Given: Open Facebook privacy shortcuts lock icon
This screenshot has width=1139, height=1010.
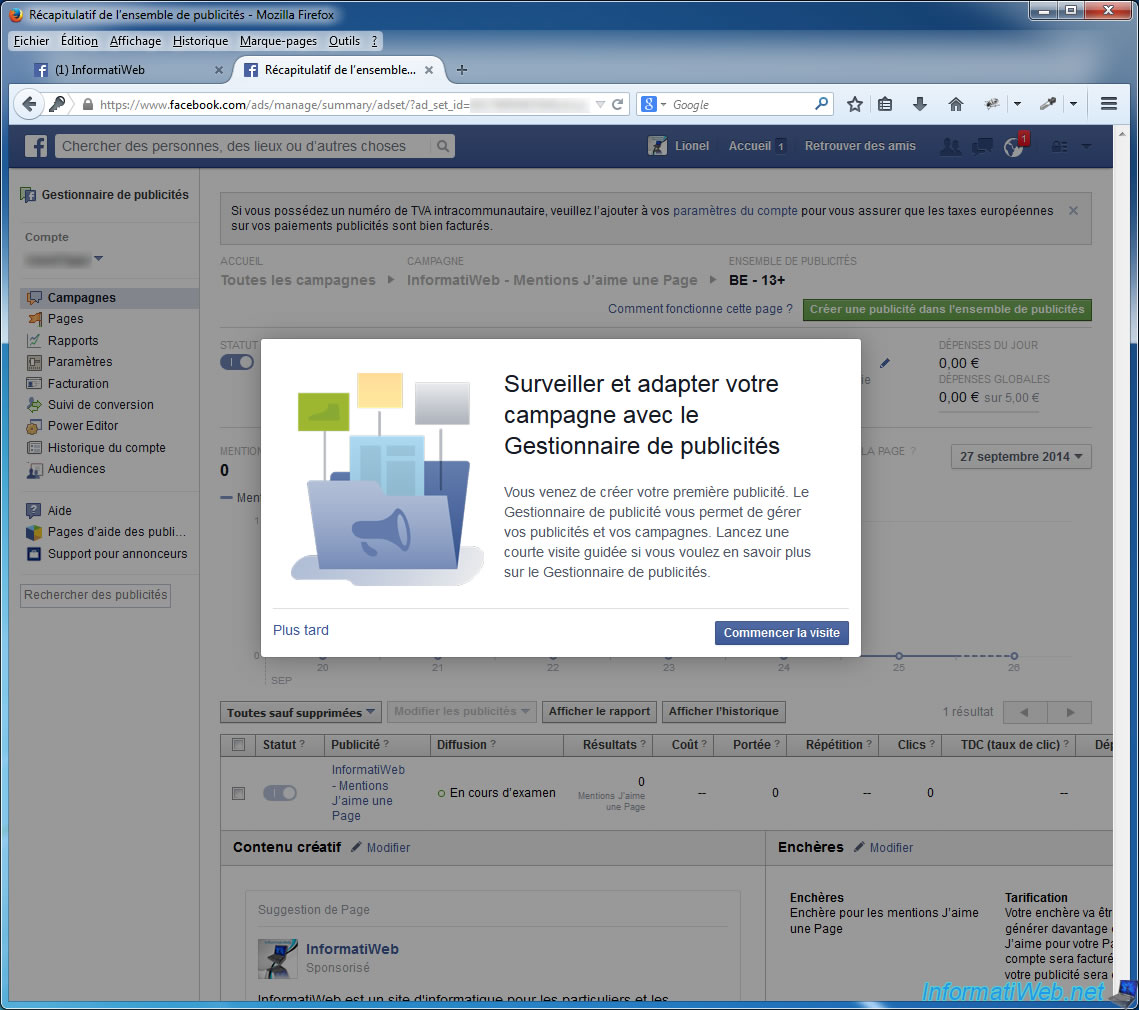Looking at the screenshot, I should tap(1060, 147).
